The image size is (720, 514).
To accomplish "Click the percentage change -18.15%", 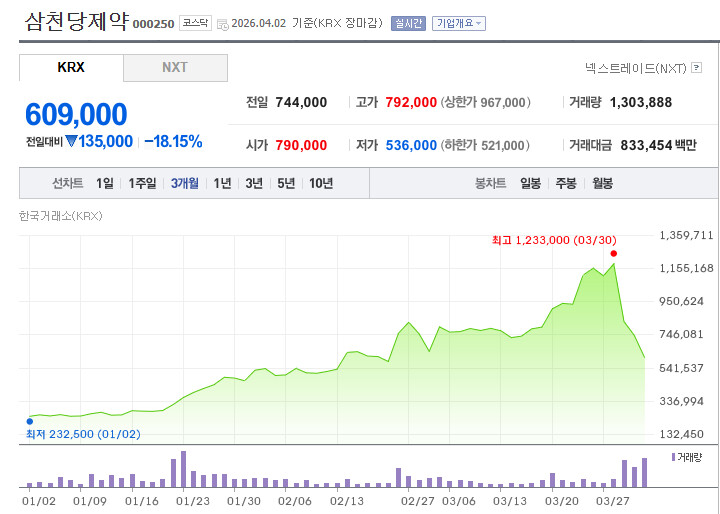I will tap(173, 141).
